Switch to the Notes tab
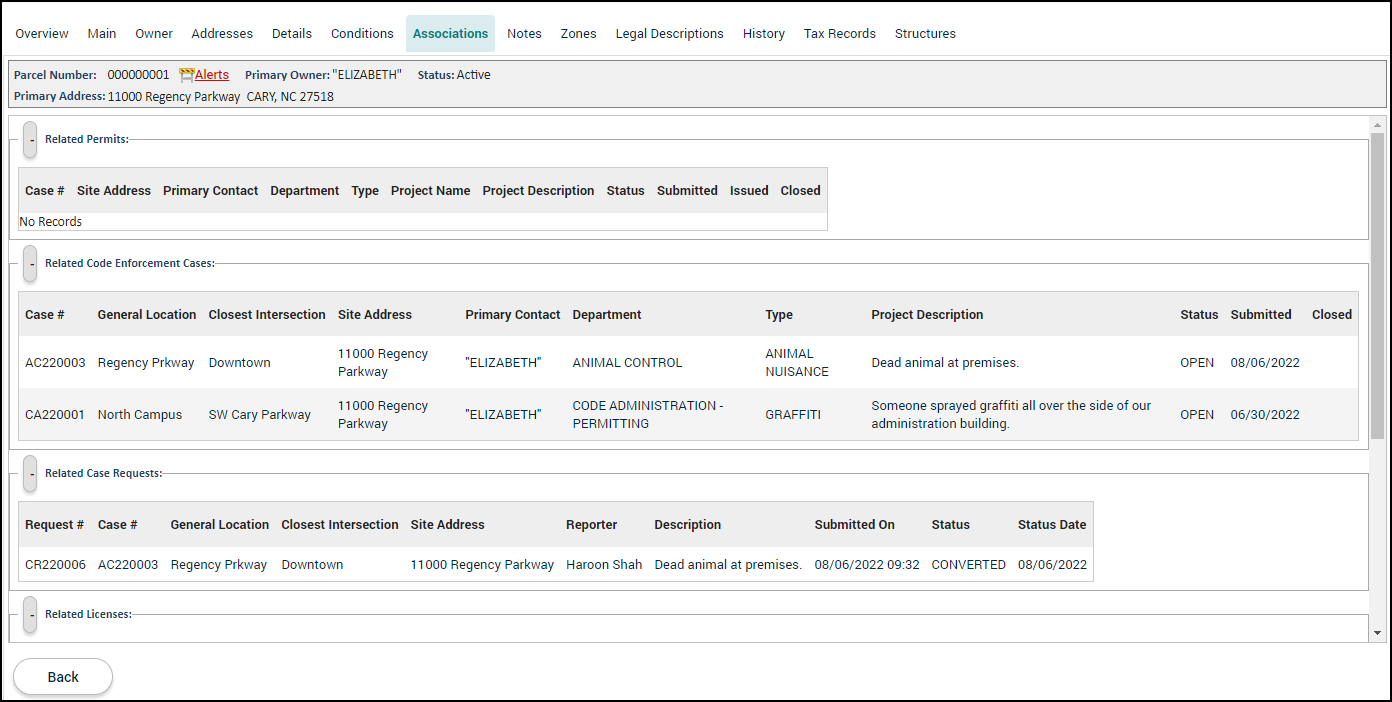The height and width of the screenshot is (702, 1392). pyautogui.click(x=524, y=34)
